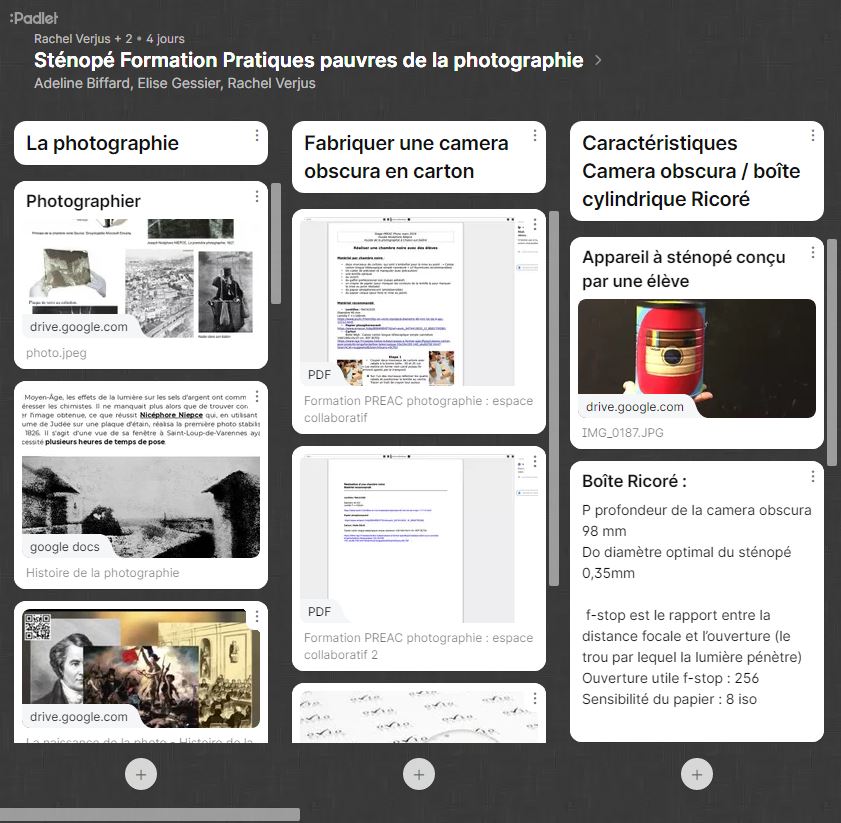Open three-dot menu on espace collaboratif PDF card
Viewport: 841px width, 823px height.
[535, 224]
